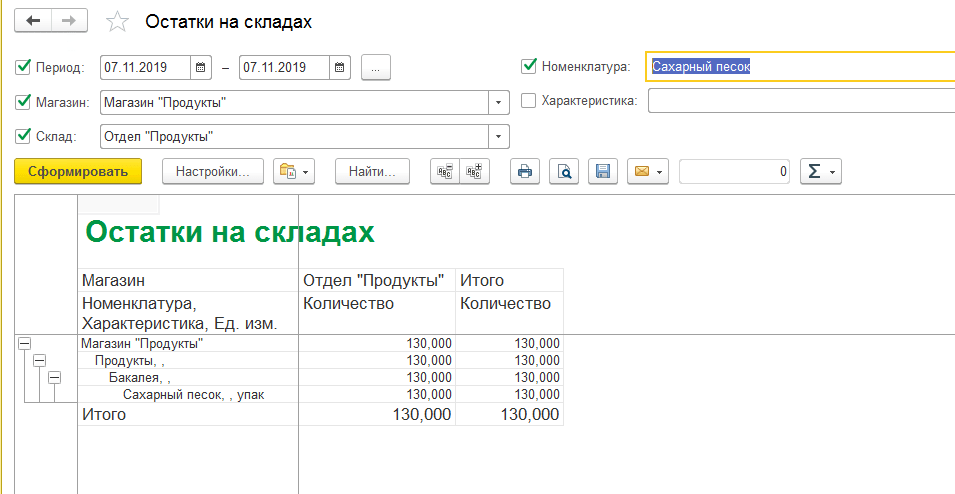Add report to favorites with star
Viewport: 955px width, 494px height.
click(117, 21)
